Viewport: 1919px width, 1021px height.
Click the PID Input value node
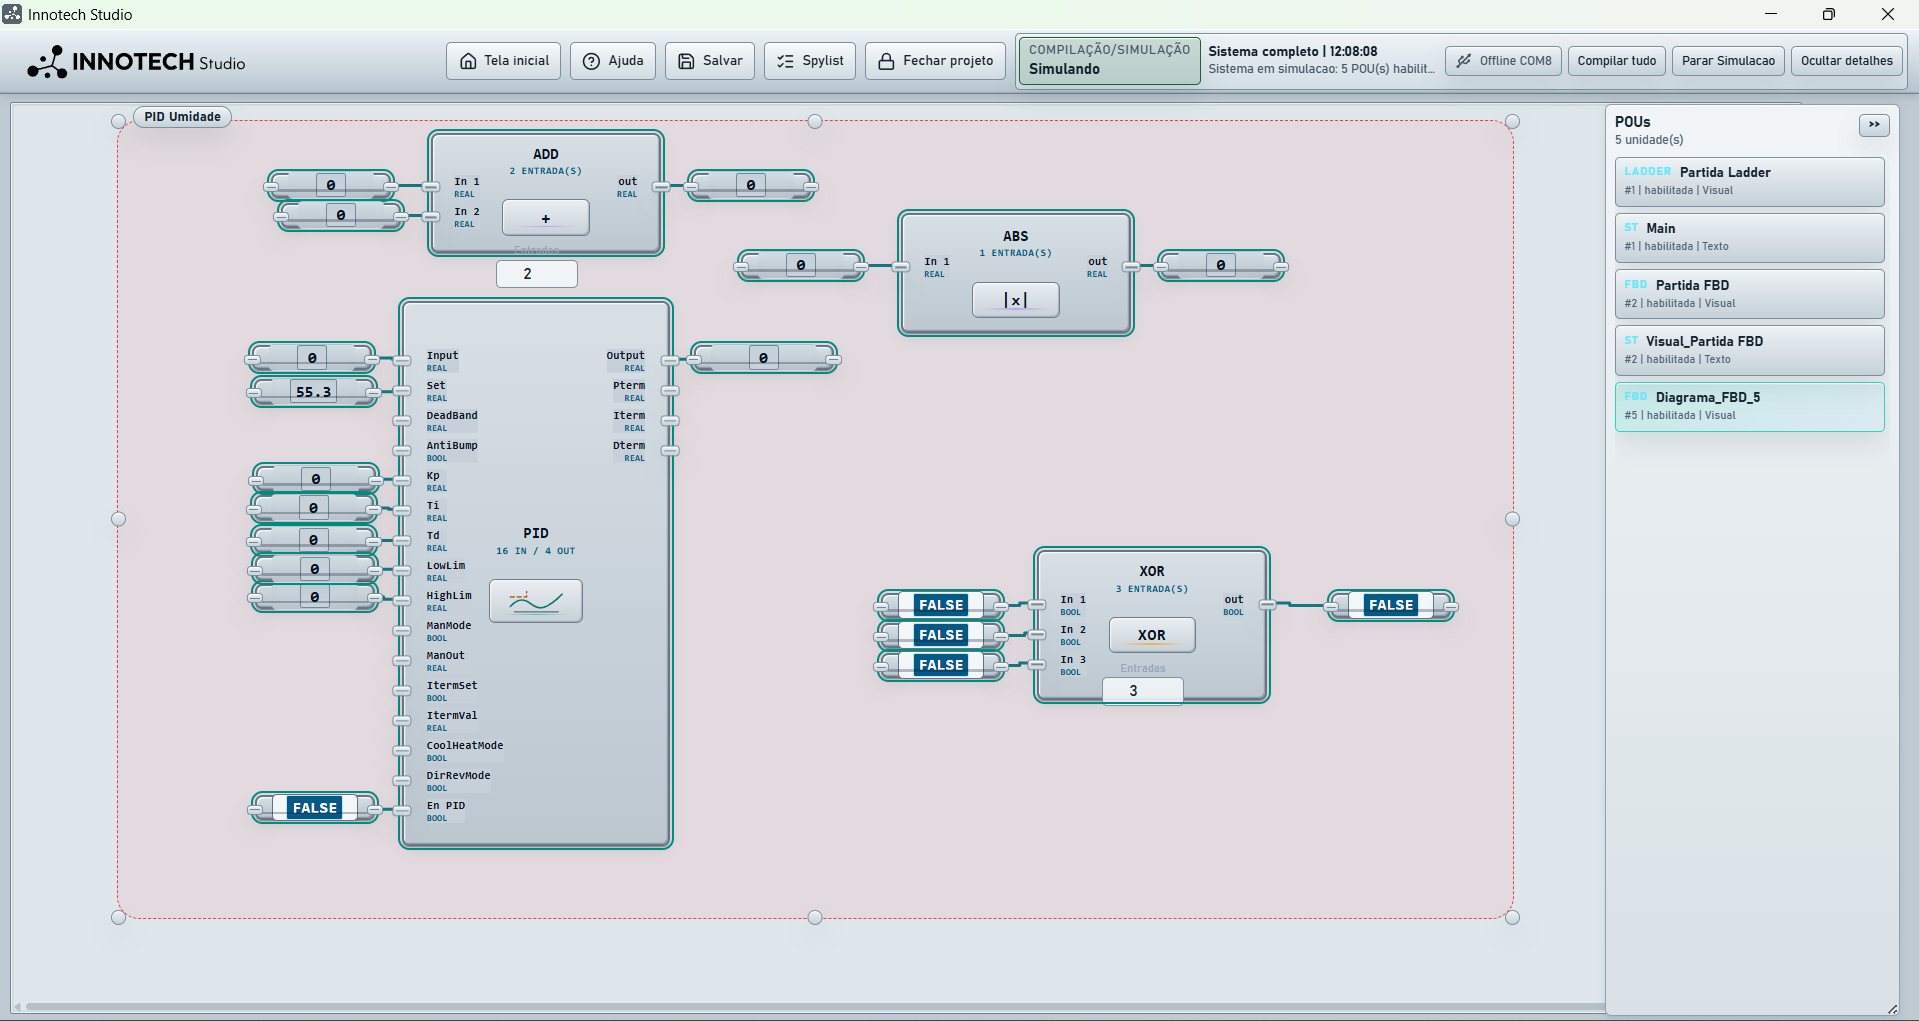point(312,358)
